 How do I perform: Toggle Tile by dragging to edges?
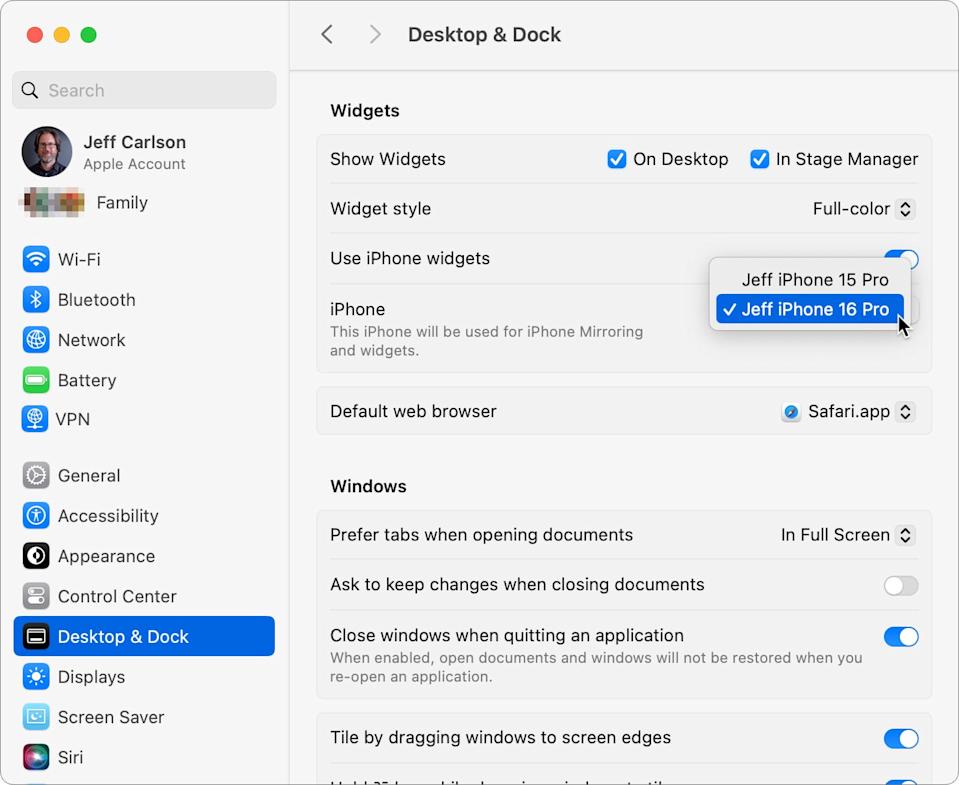[901, 739]
